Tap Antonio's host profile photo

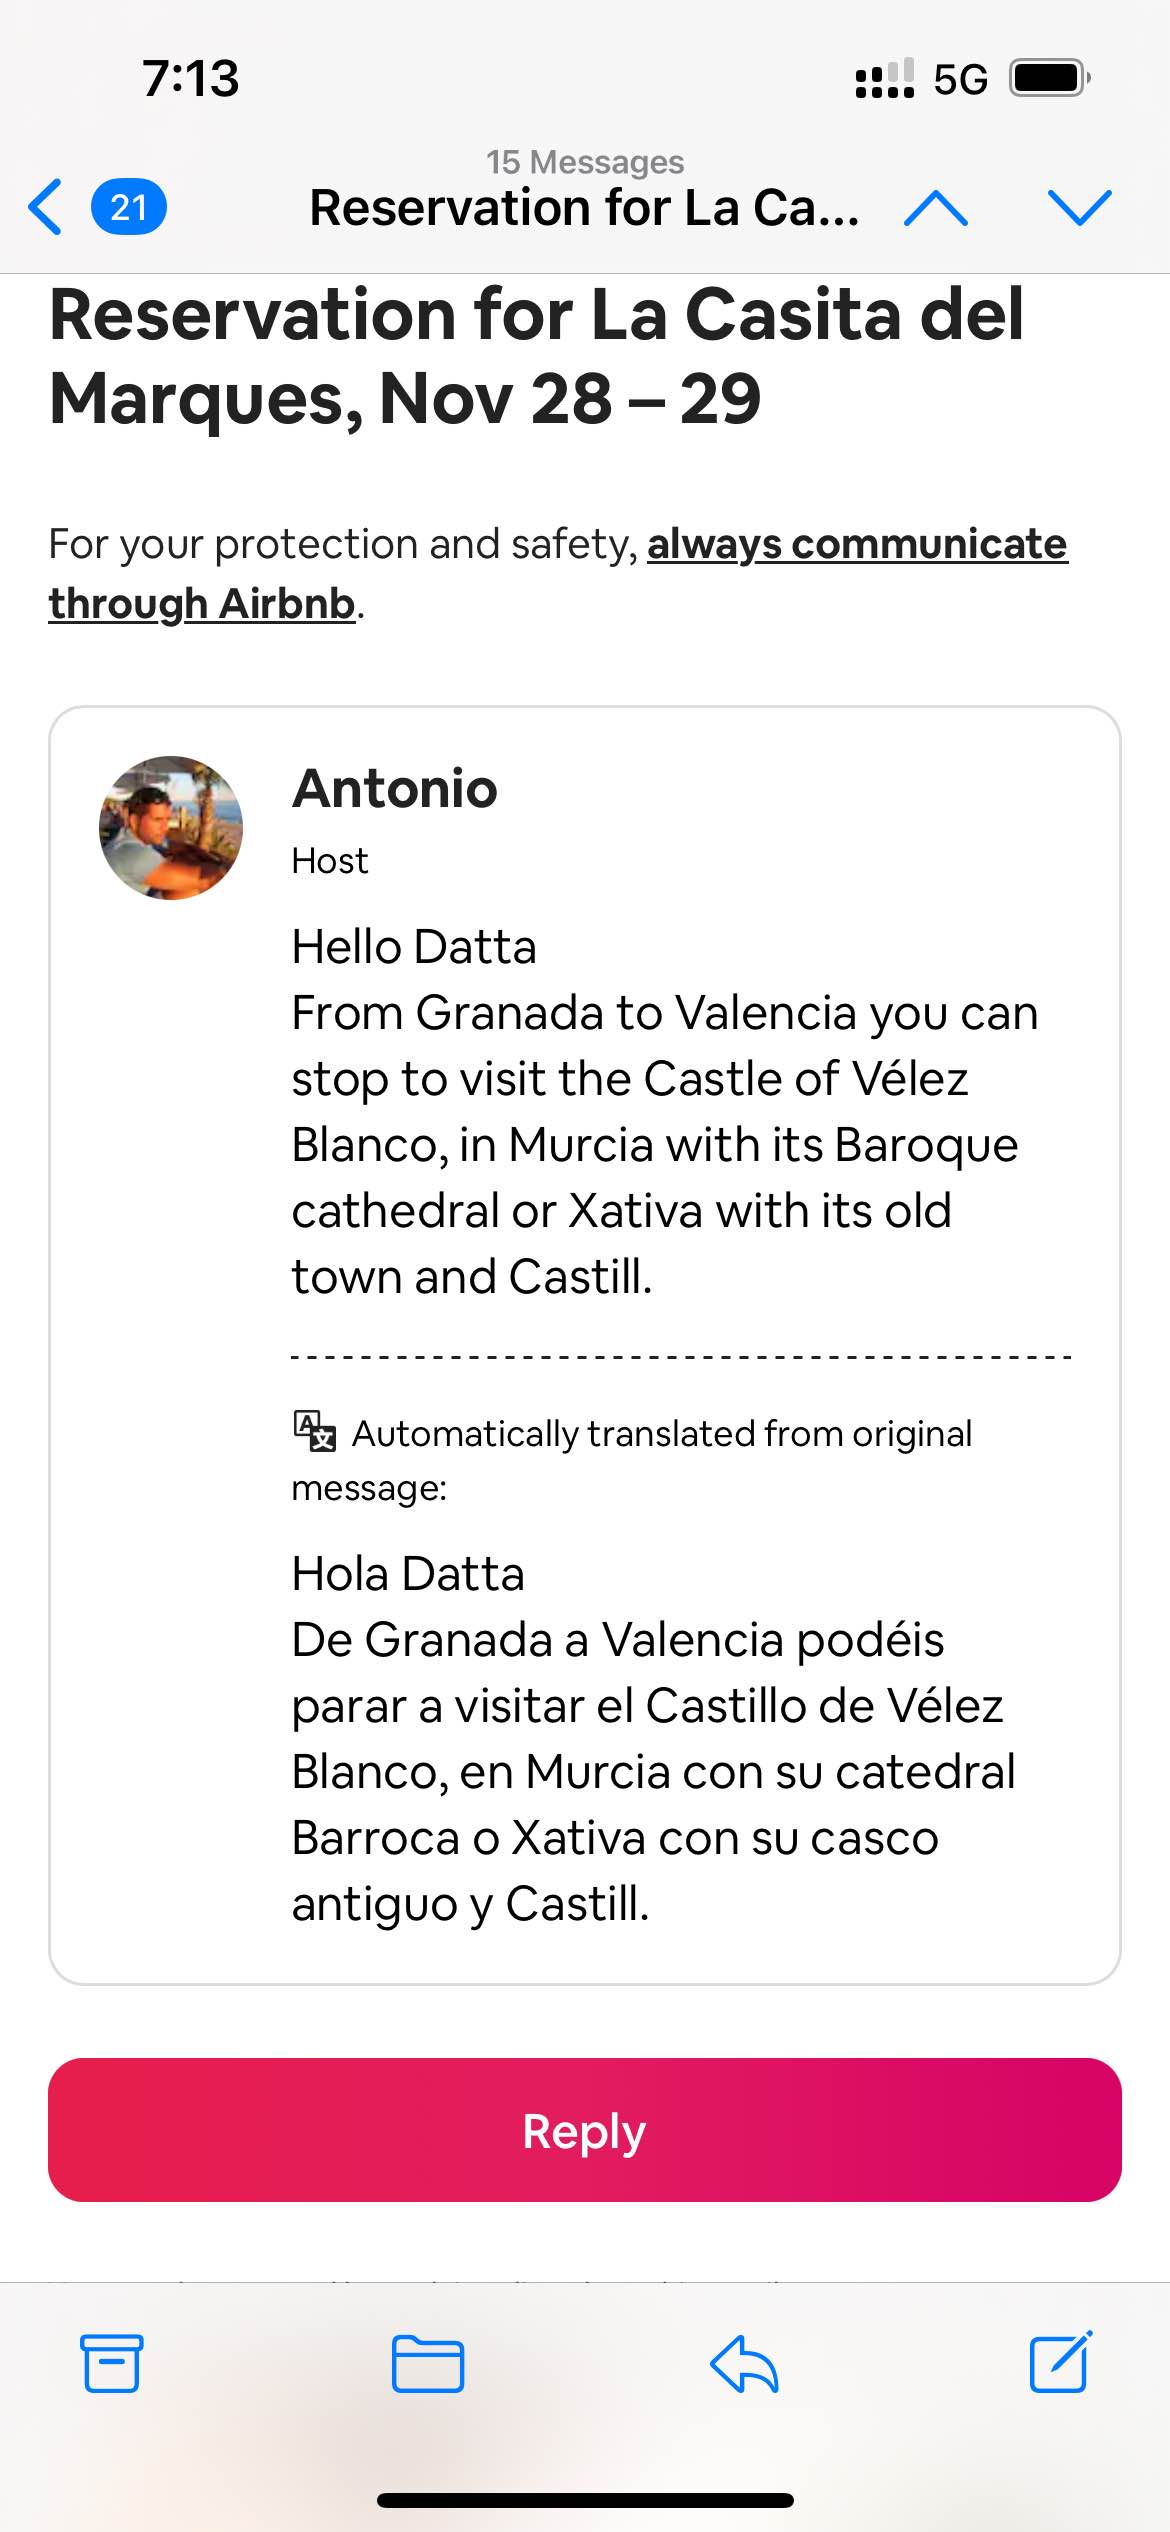(x=171, y=828)
